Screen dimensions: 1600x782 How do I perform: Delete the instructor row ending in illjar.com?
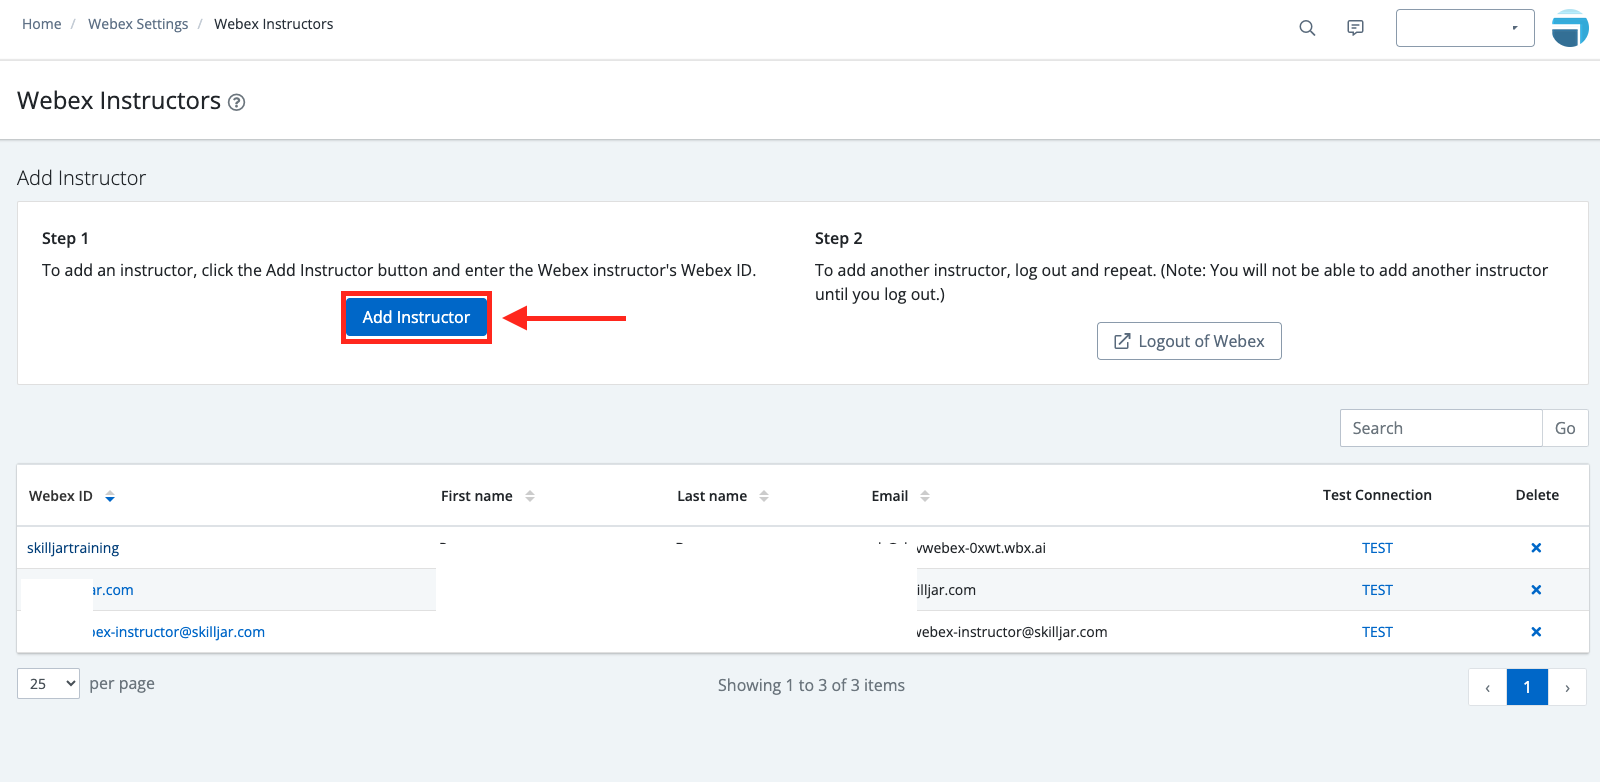pos(1536,590)
